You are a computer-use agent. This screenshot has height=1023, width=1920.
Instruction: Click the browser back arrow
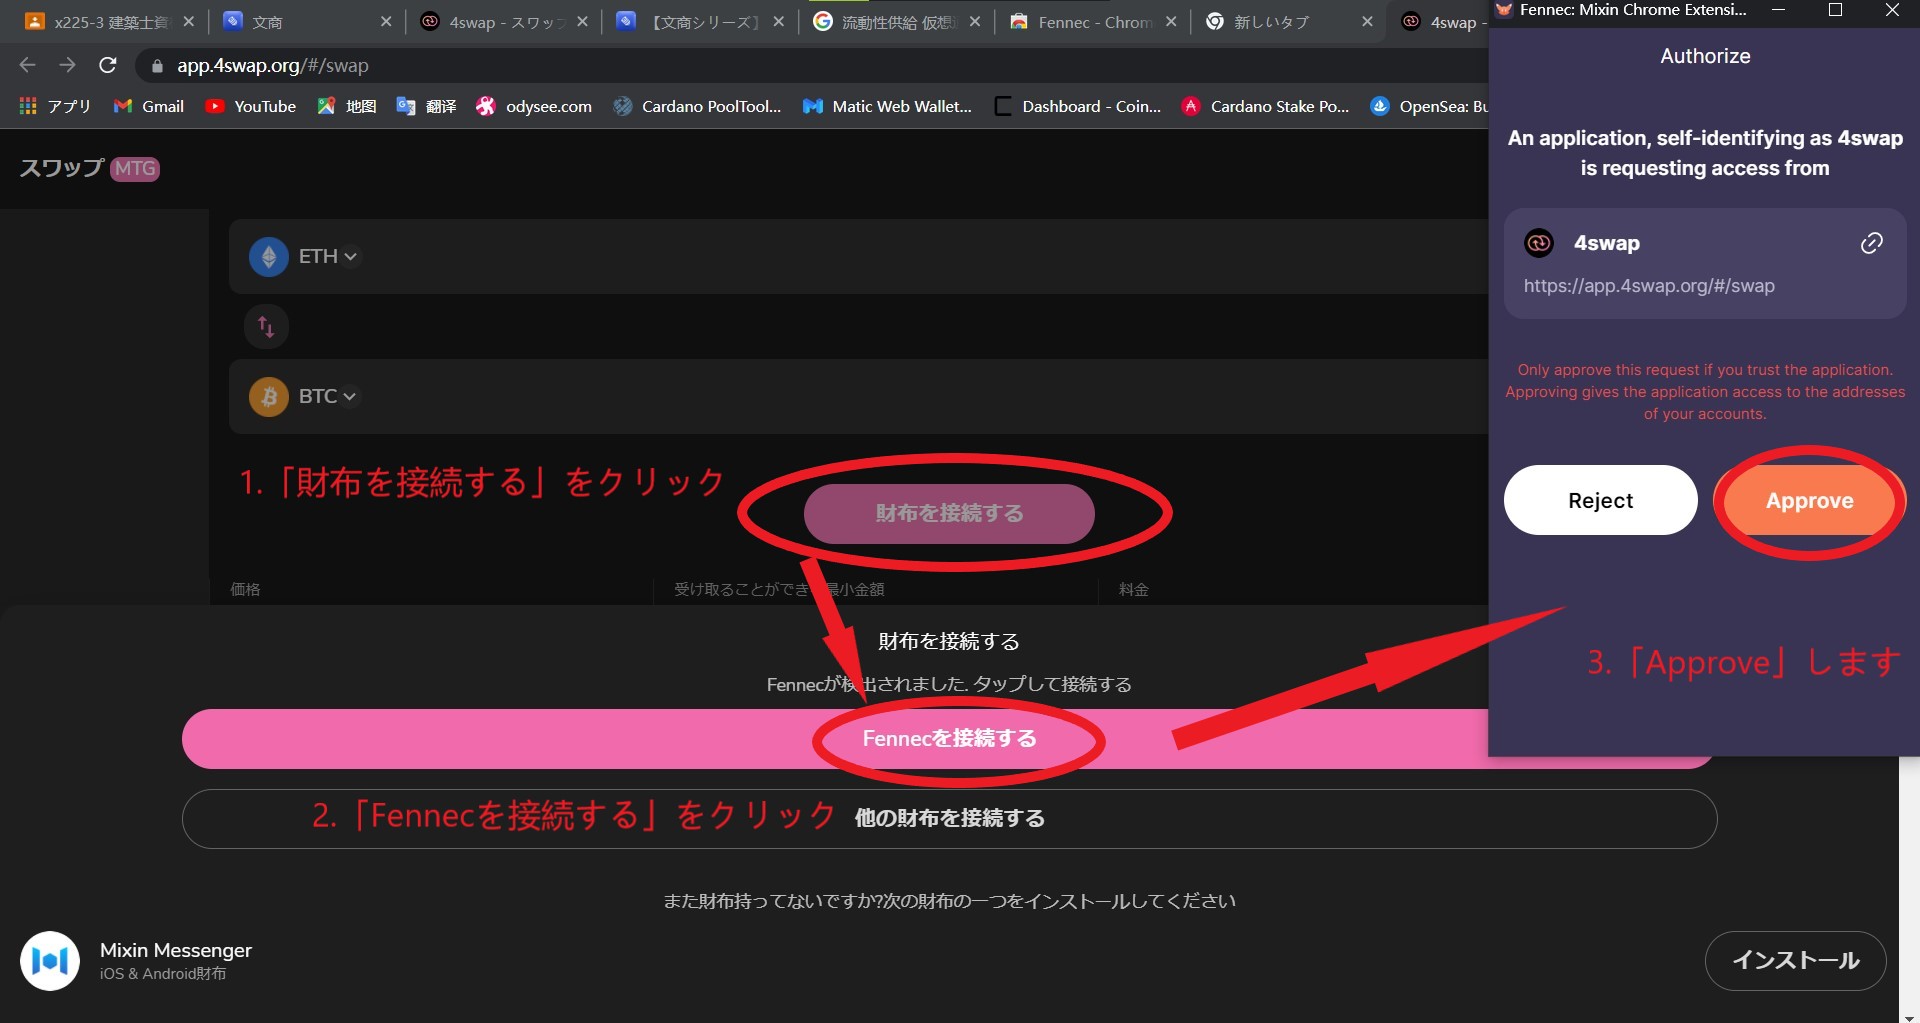[28, 66]
